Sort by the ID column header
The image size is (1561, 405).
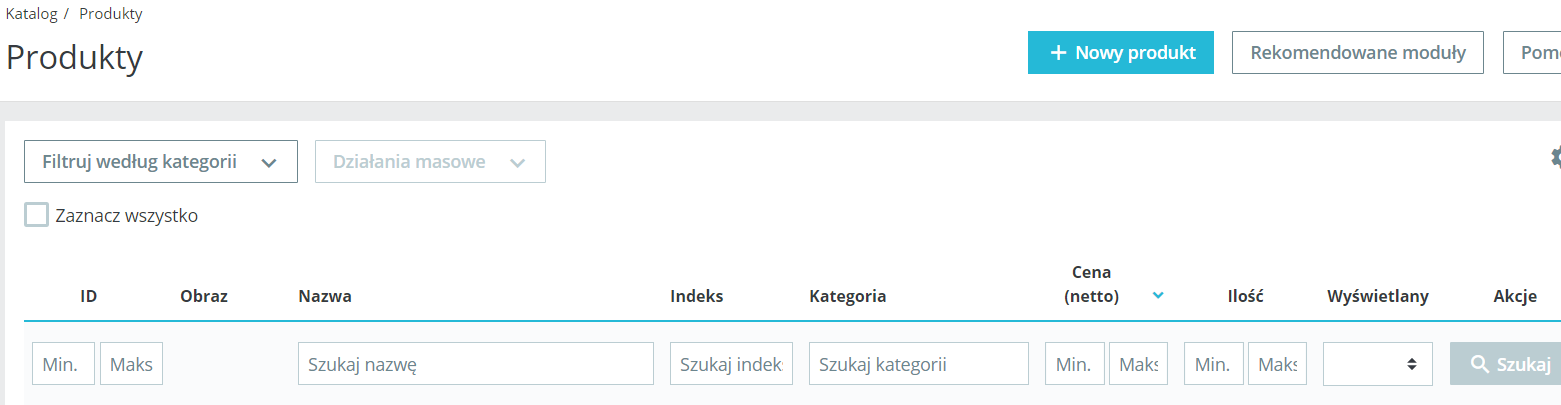[x=89, y=296]
